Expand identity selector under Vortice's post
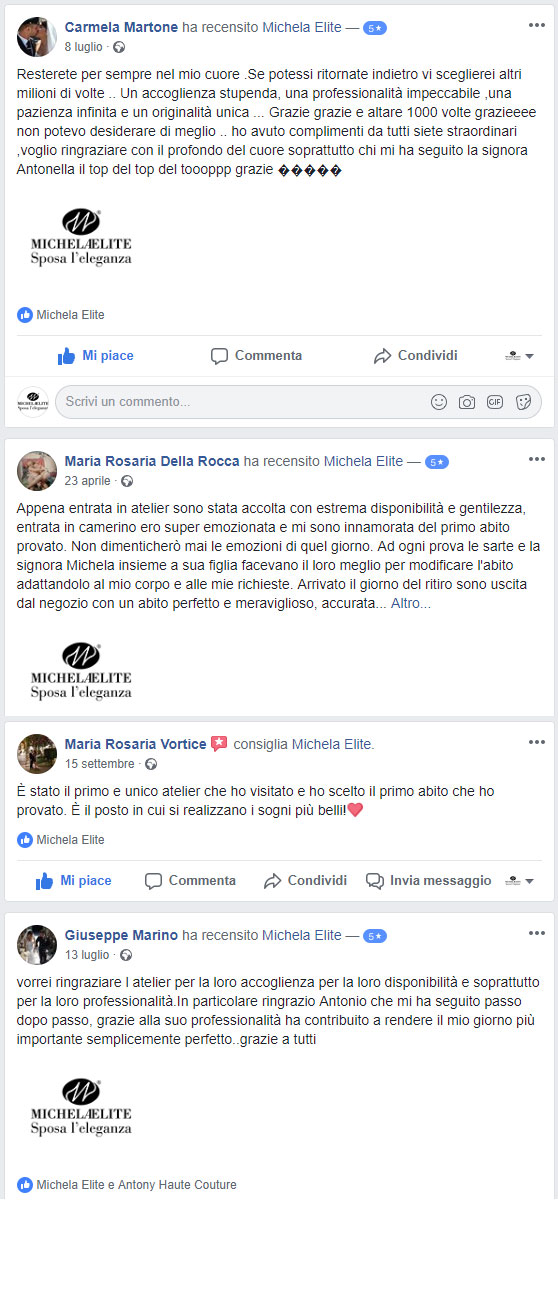 click(520, 881)
